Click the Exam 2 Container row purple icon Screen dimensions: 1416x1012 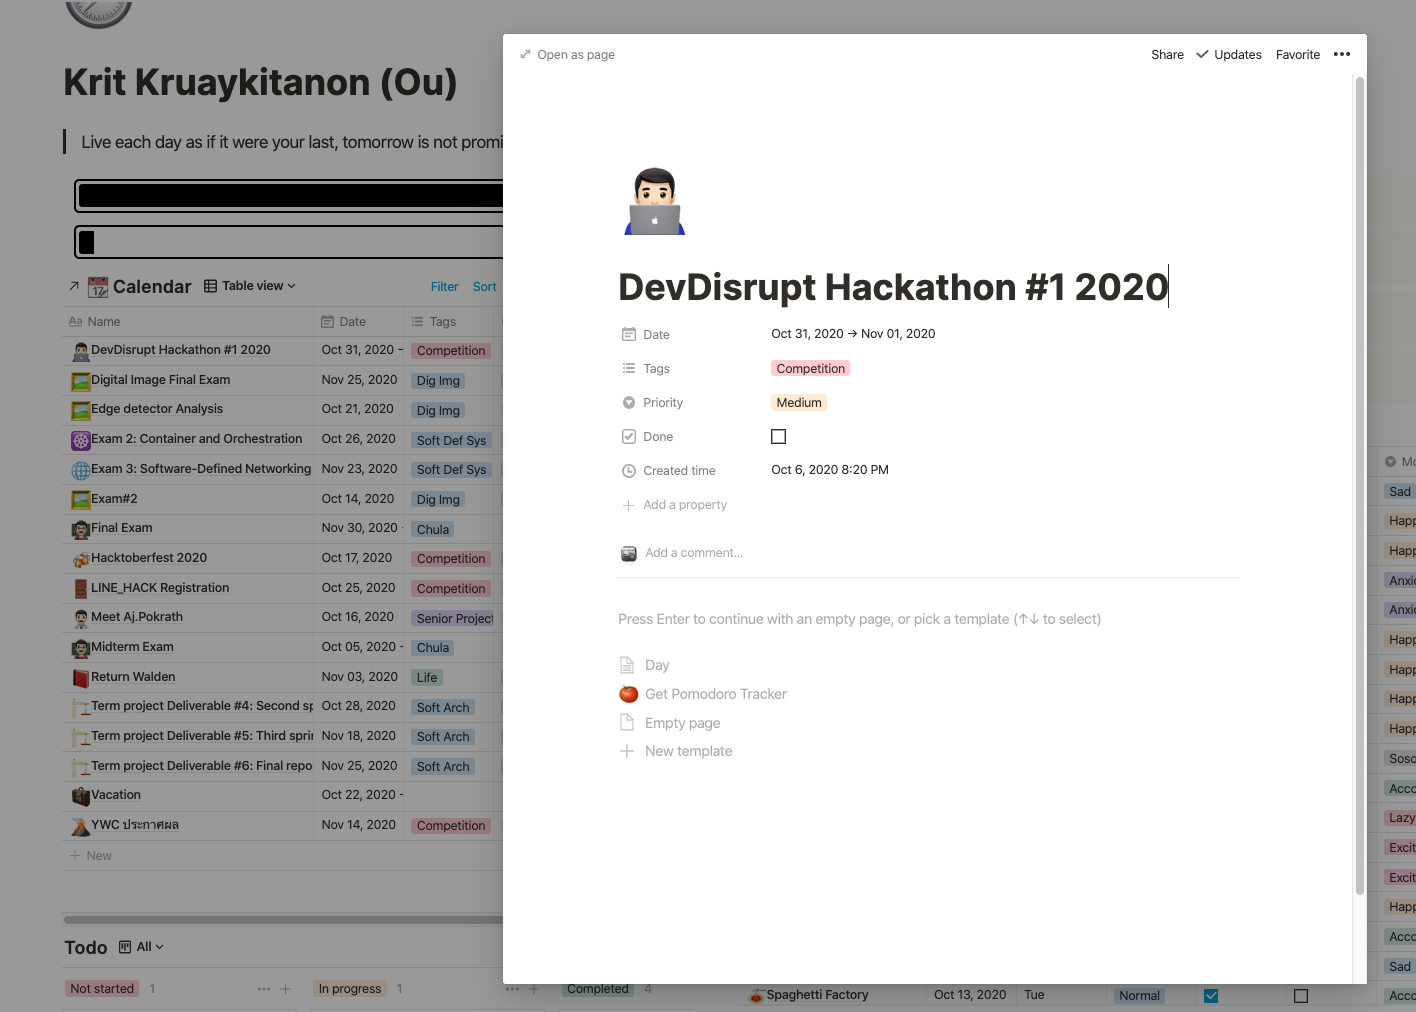(x=81, y=440)
